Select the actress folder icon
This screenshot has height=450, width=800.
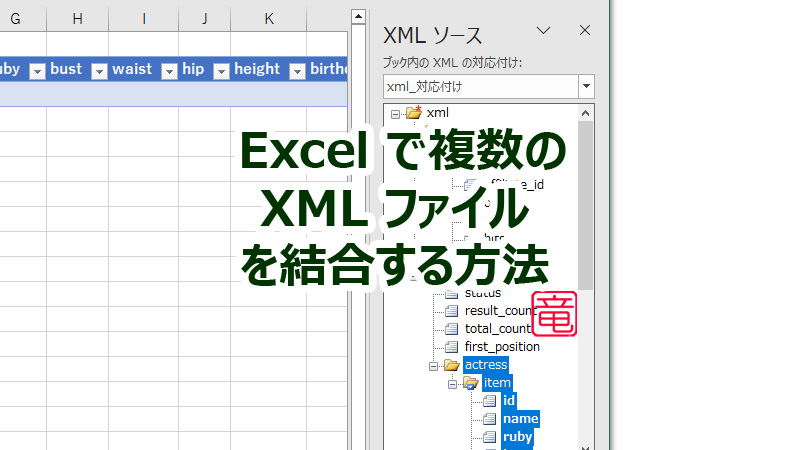click(x=452, y=365)
